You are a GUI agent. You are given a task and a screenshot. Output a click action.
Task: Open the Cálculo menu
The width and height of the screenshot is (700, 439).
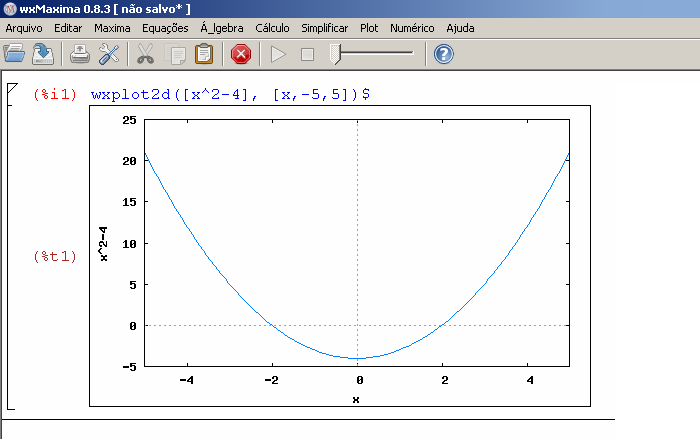pyautogui.click(x=272, y=28)
